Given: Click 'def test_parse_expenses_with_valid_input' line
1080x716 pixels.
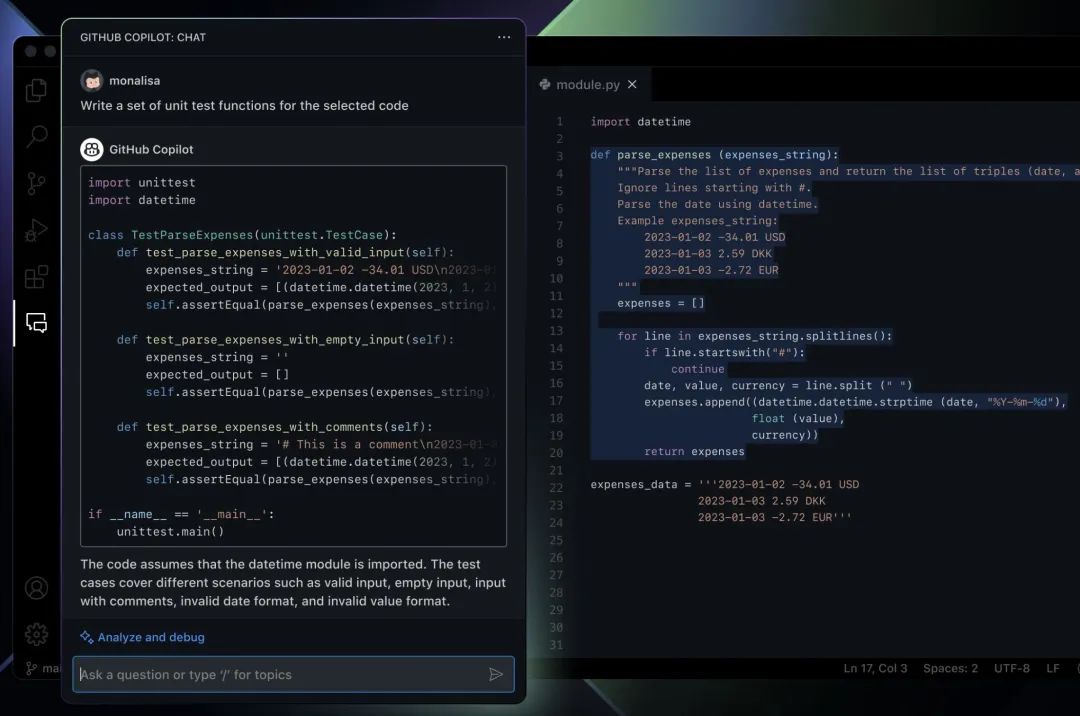Looking at the screenshot, I should coord(285,253).
